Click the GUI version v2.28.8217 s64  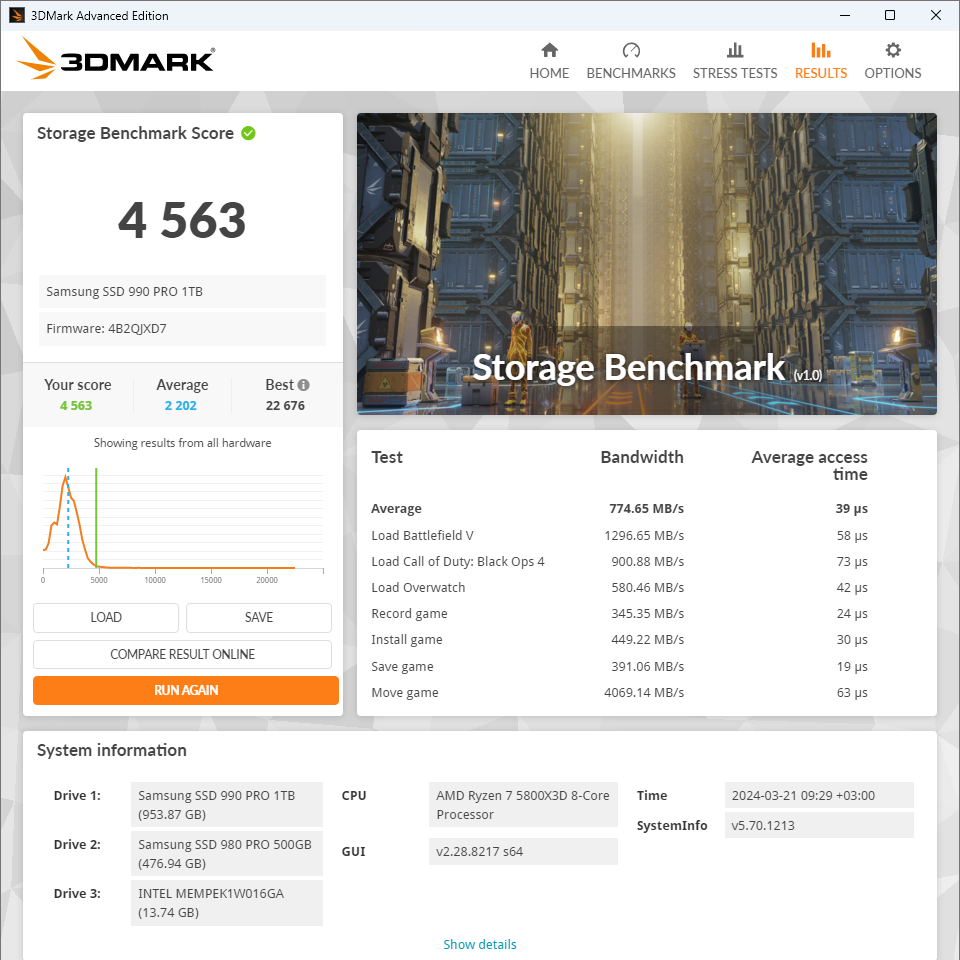[x=523, y=851]
